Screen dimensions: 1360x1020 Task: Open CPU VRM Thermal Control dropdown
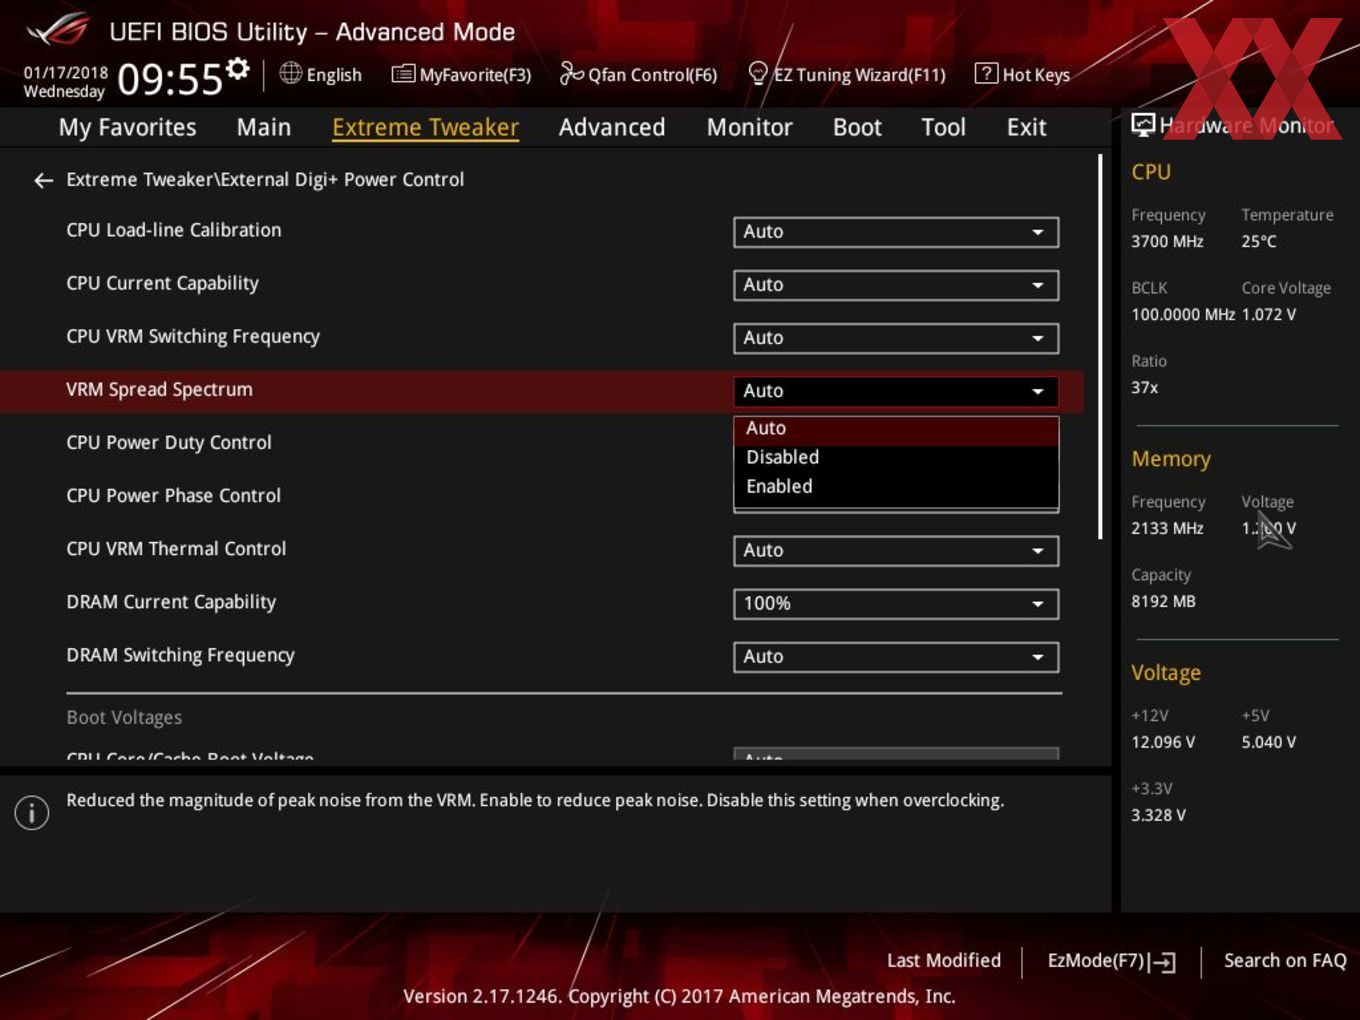tap(896, 550)
